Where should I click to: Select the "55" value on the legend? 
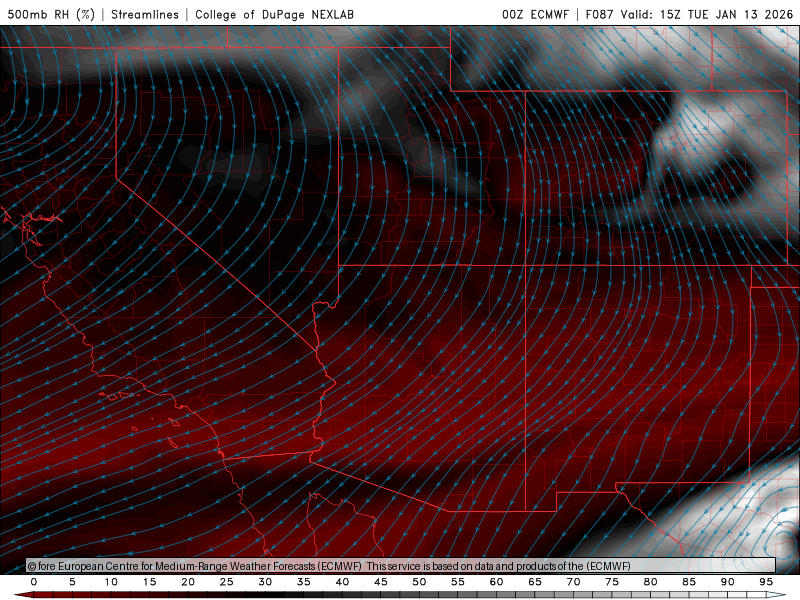458,582
